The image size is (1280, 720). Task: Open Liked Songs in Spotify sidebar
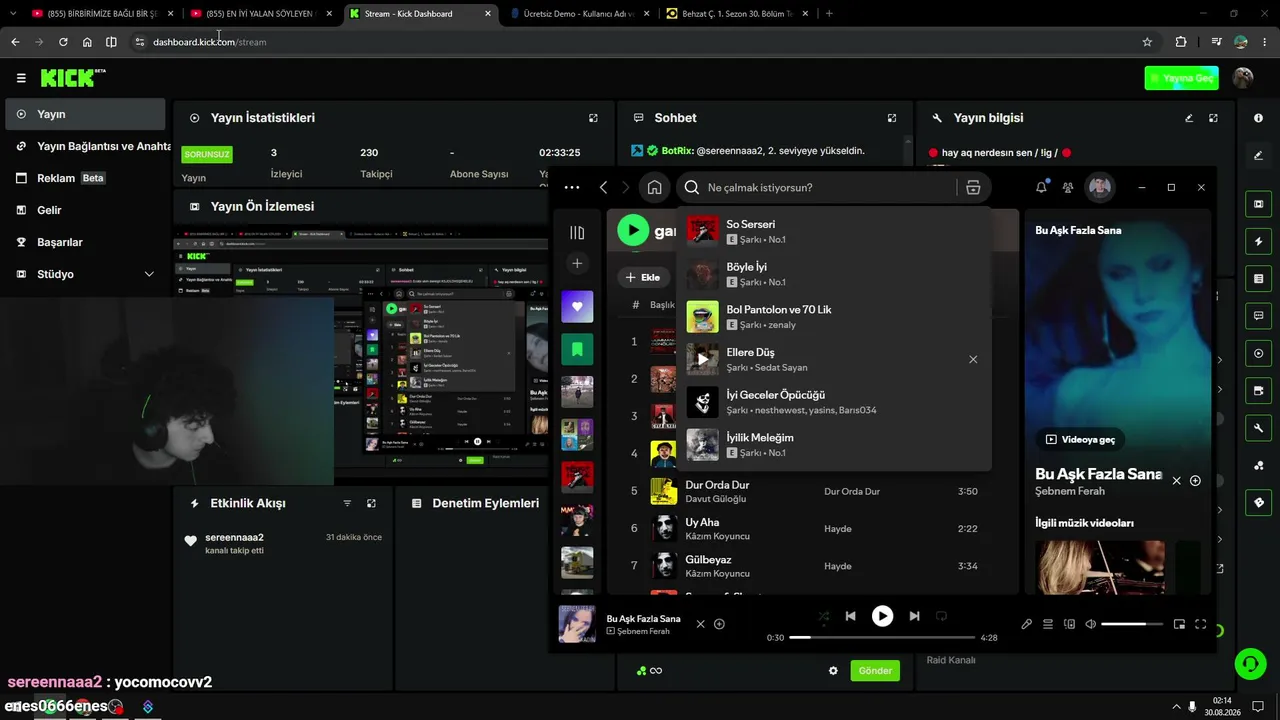tap(577, 306)
